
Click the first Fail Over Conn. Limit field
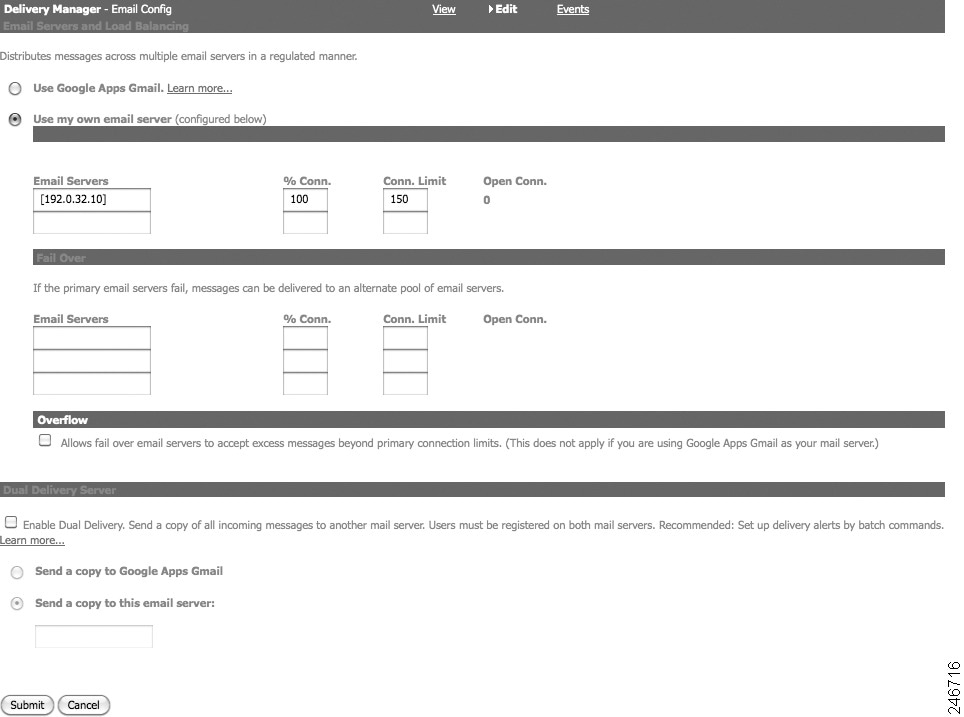click(x=405, y=338)
